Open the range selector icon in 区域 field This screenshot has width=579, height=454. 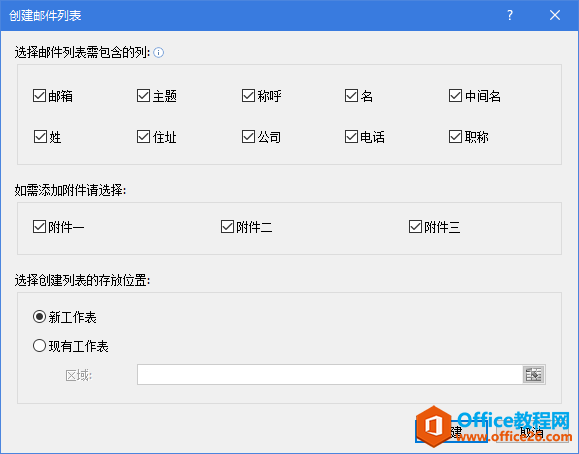pos(533,375)
